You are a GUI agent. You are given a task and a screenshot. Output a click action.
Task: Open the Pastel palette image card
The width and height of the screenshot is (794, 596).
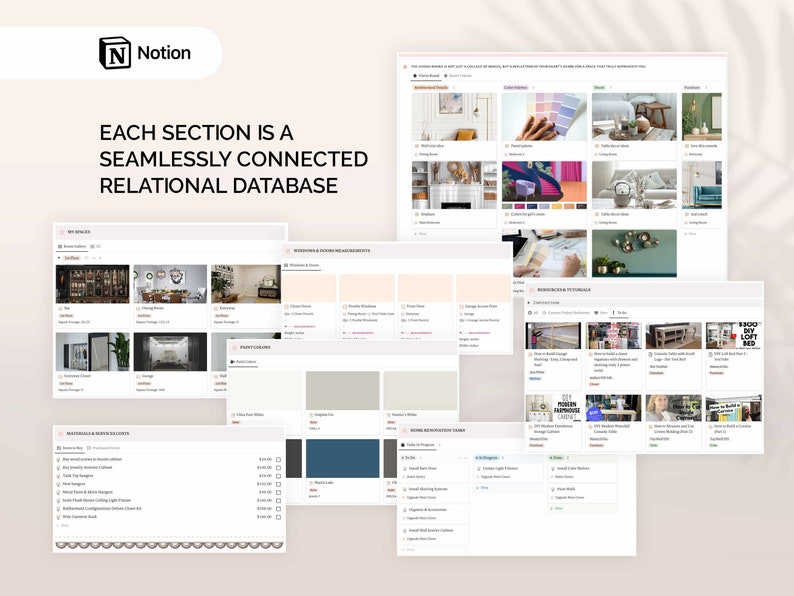click(x=544, y=117)
